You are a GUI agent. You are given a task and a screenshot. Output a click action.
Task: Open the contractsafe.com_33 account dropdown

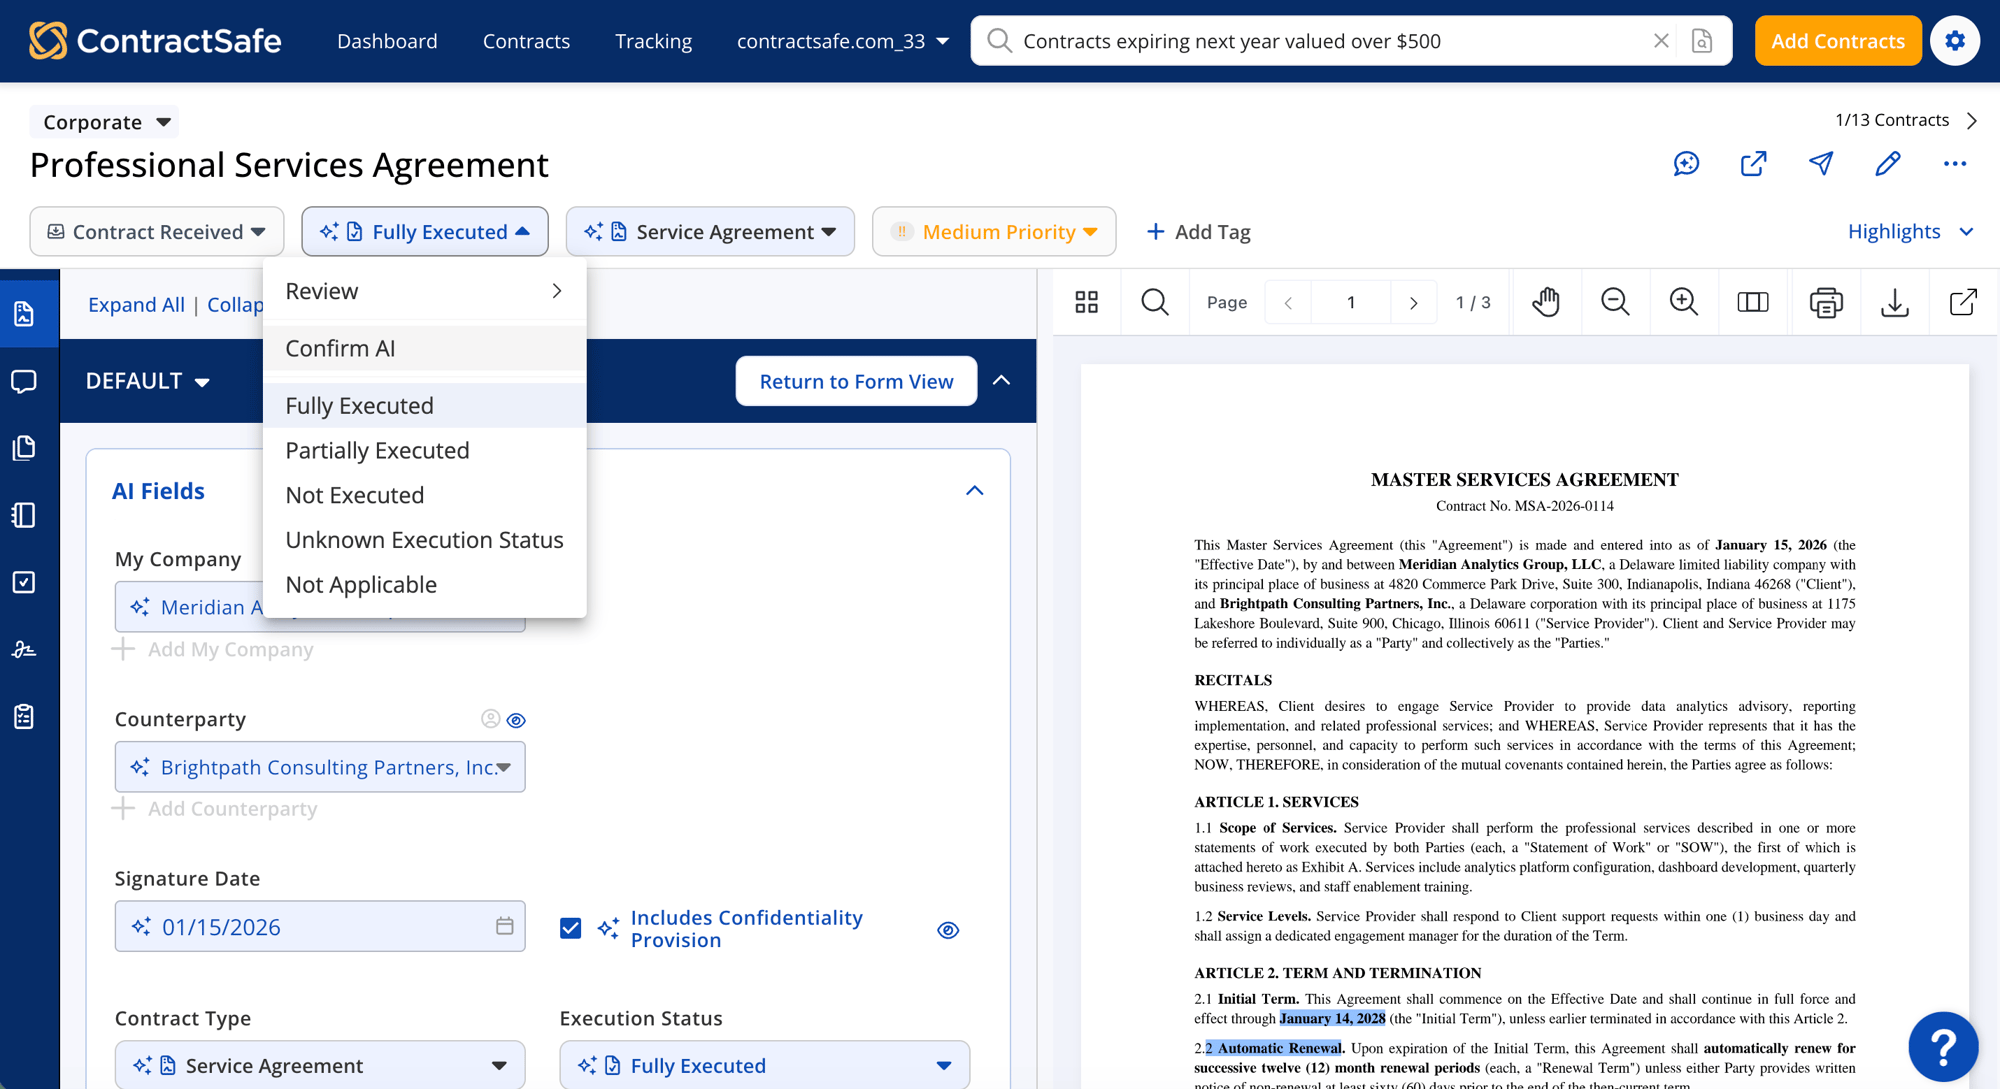843,41
